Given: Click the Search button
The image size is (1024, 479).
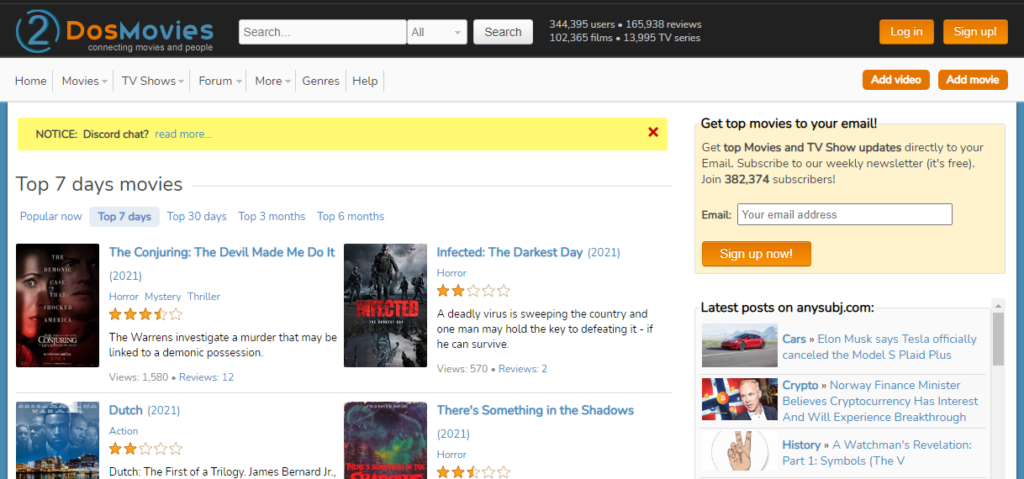Looking at the screenshot, I should (503, 32).
